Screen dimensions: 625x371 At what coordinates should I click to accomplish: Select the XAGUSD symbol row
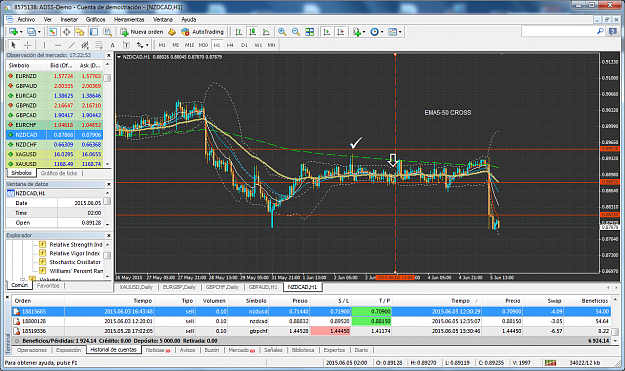pos(55,154)
